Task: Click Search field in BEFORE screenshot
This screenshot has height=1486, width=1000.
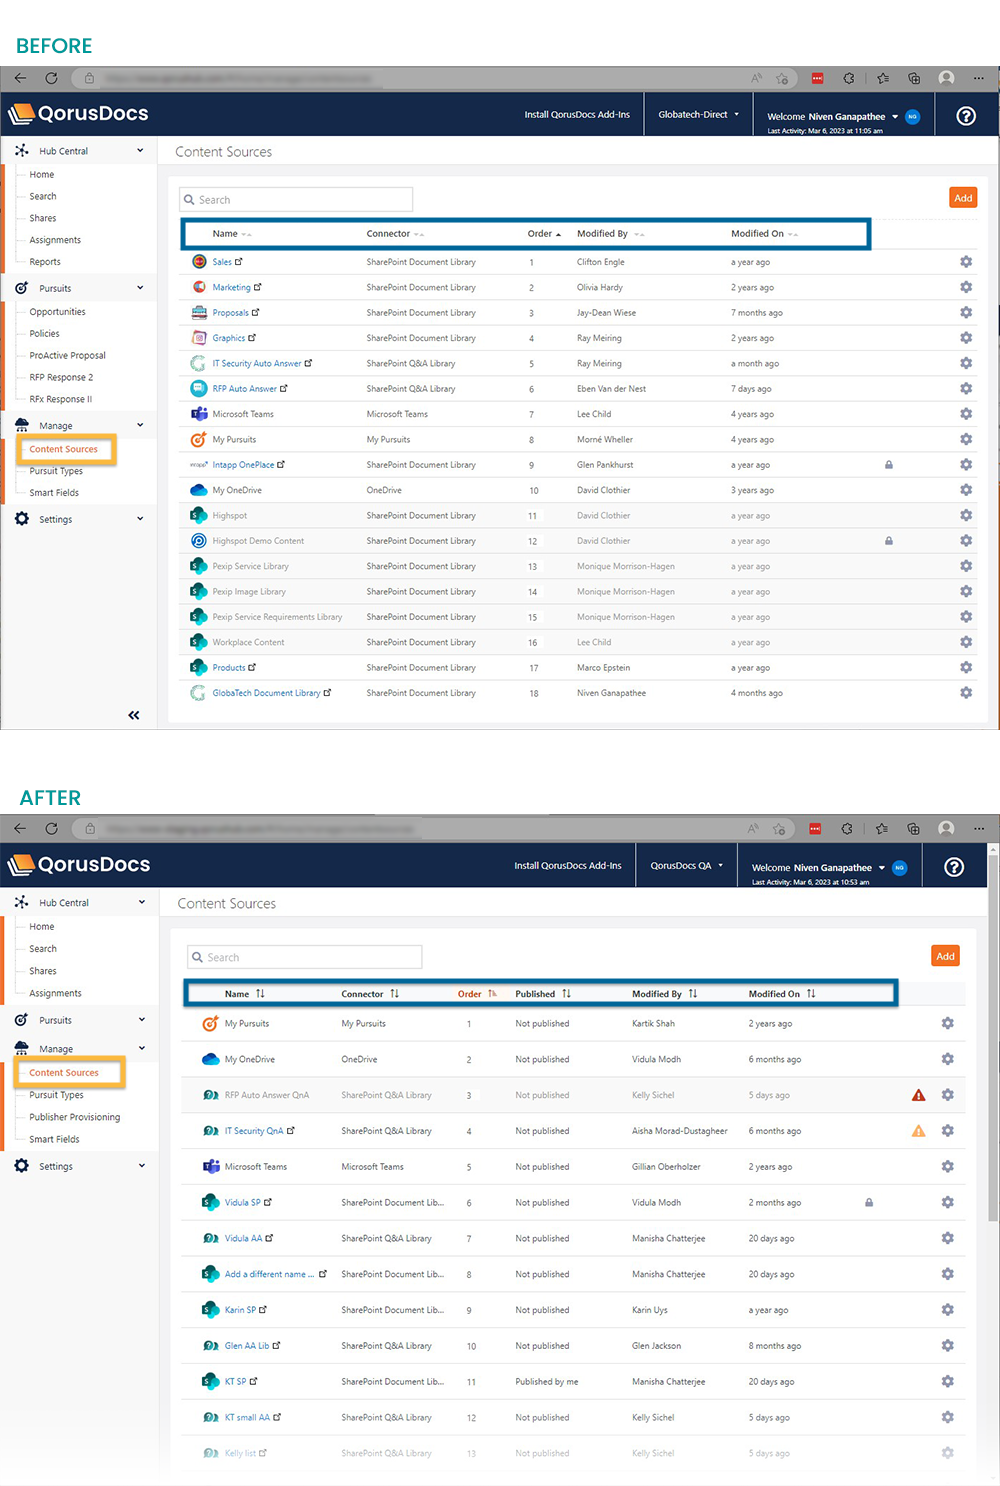Action: [296, 199]
